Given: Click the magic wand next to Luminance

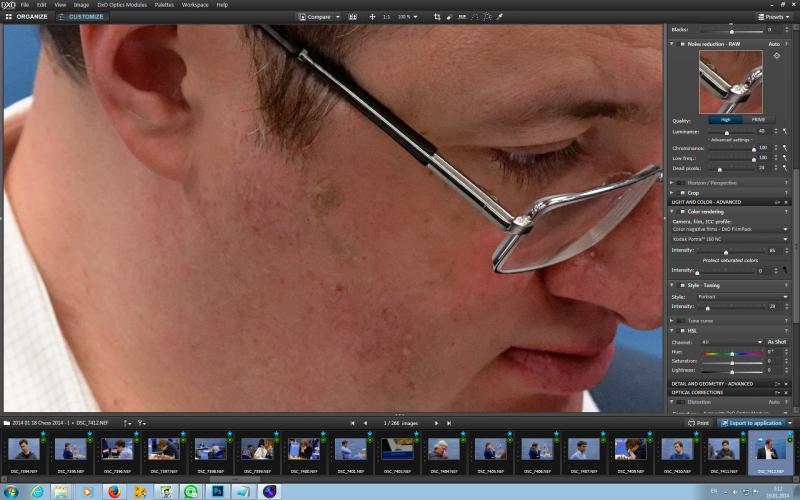Looking at the screenshot, I should [785, 132].
